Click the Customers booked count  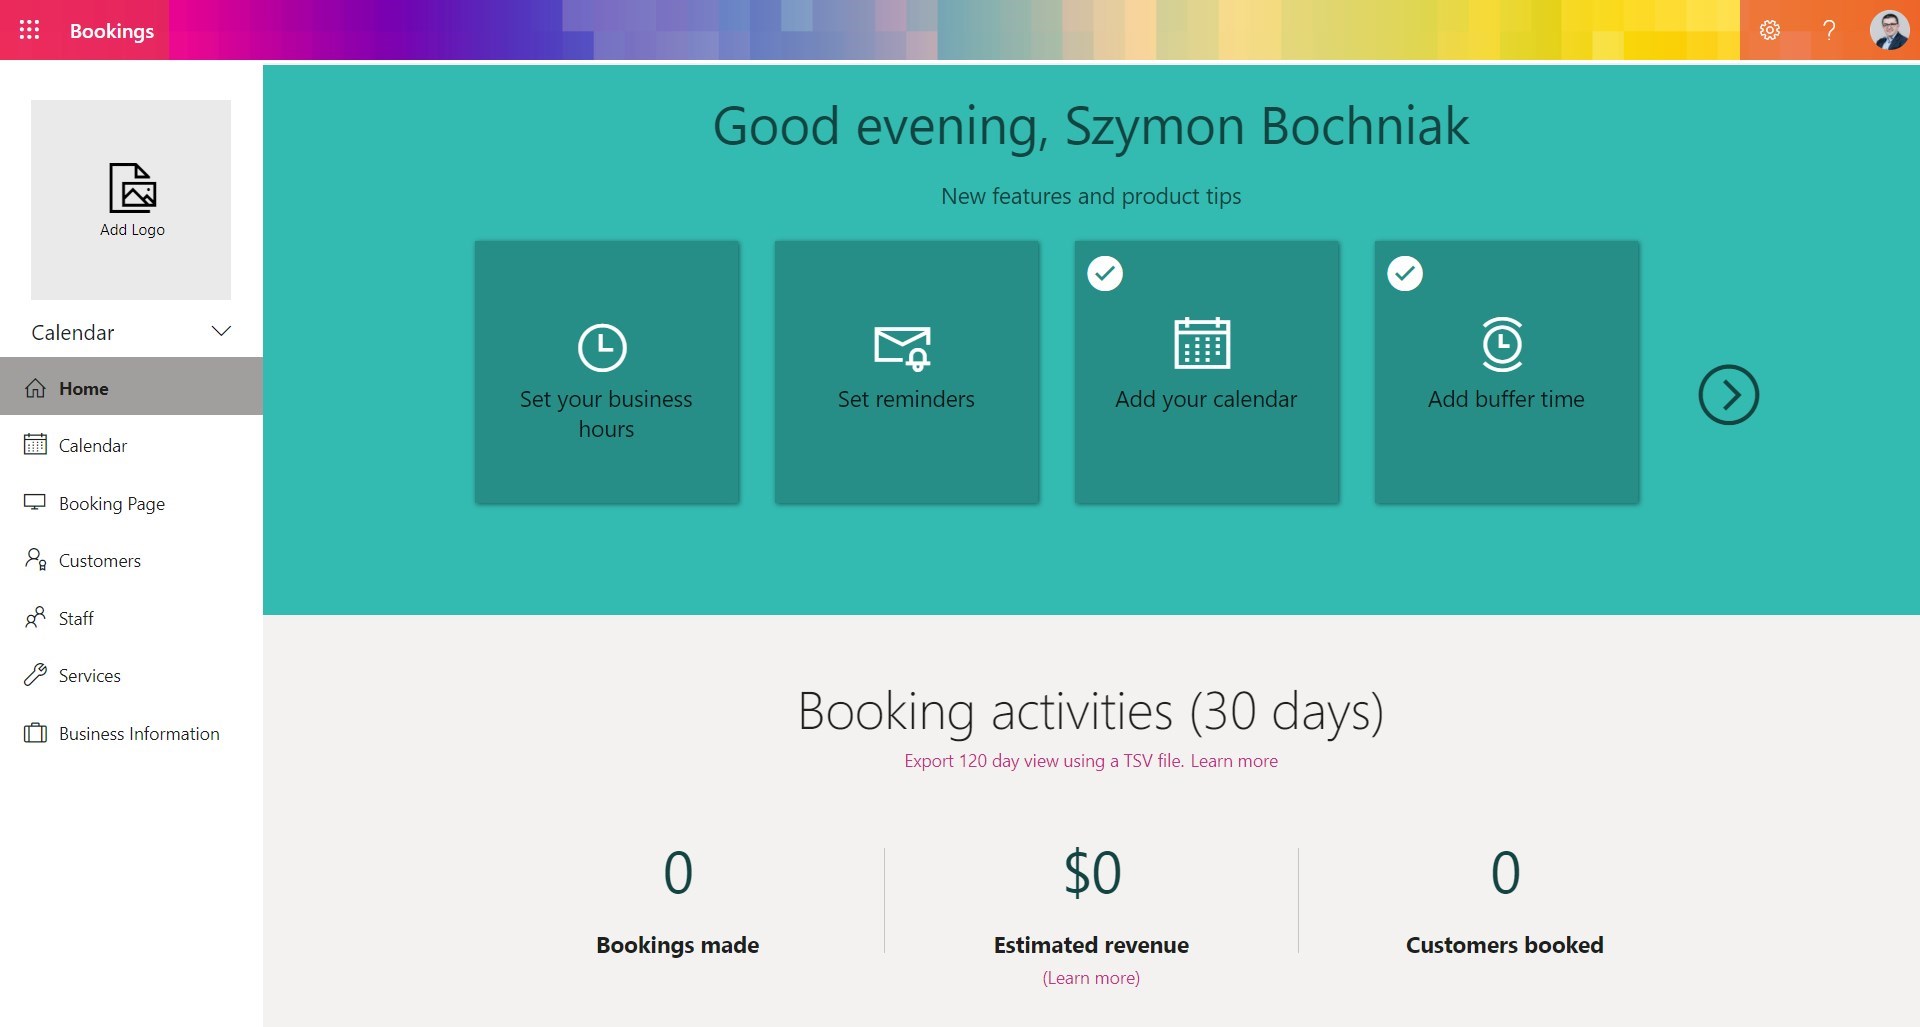(x=1505, y=873)
